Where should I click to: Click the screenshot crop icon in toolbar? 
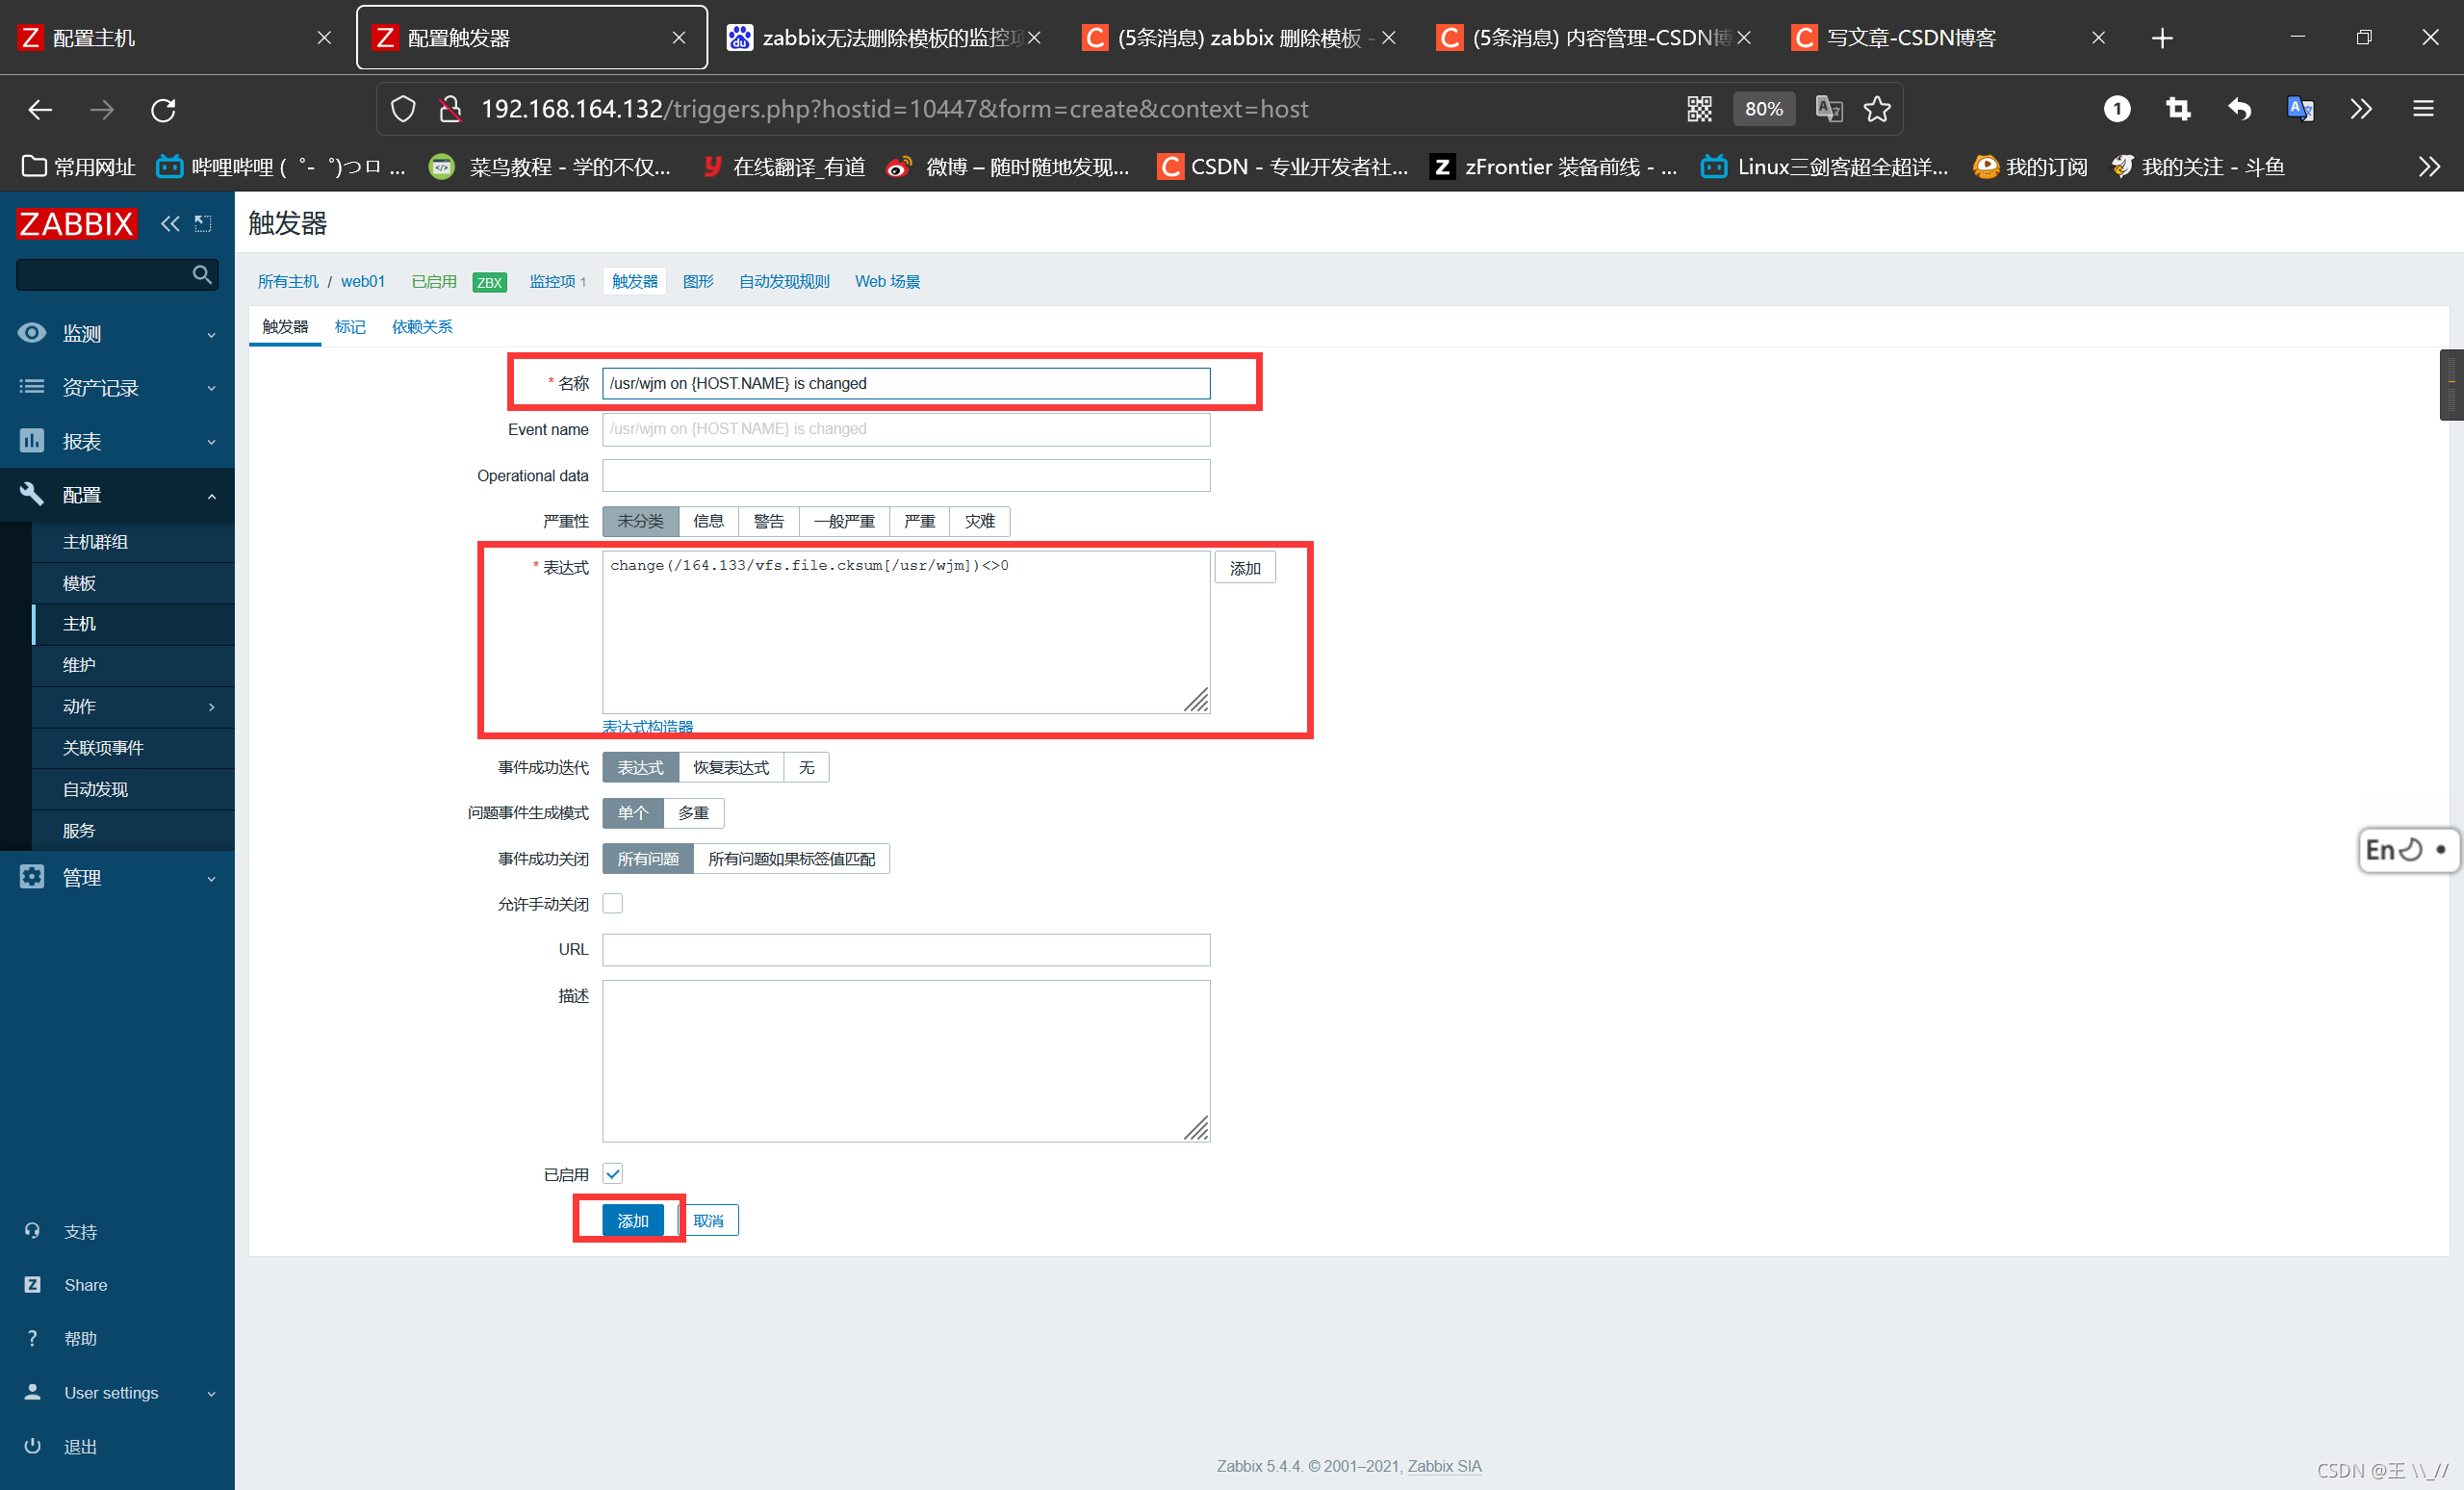(2178, 109)
